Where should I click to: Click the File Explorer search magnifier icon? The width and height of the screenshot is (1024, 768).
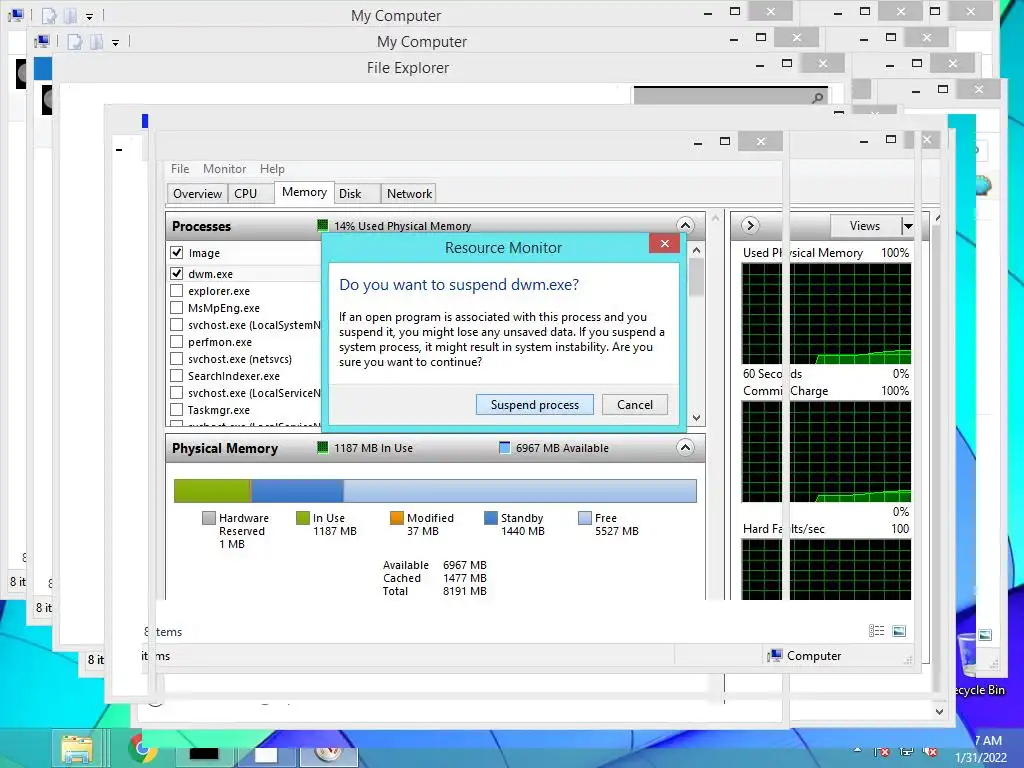pyautogui.click(x=818, y=97)
